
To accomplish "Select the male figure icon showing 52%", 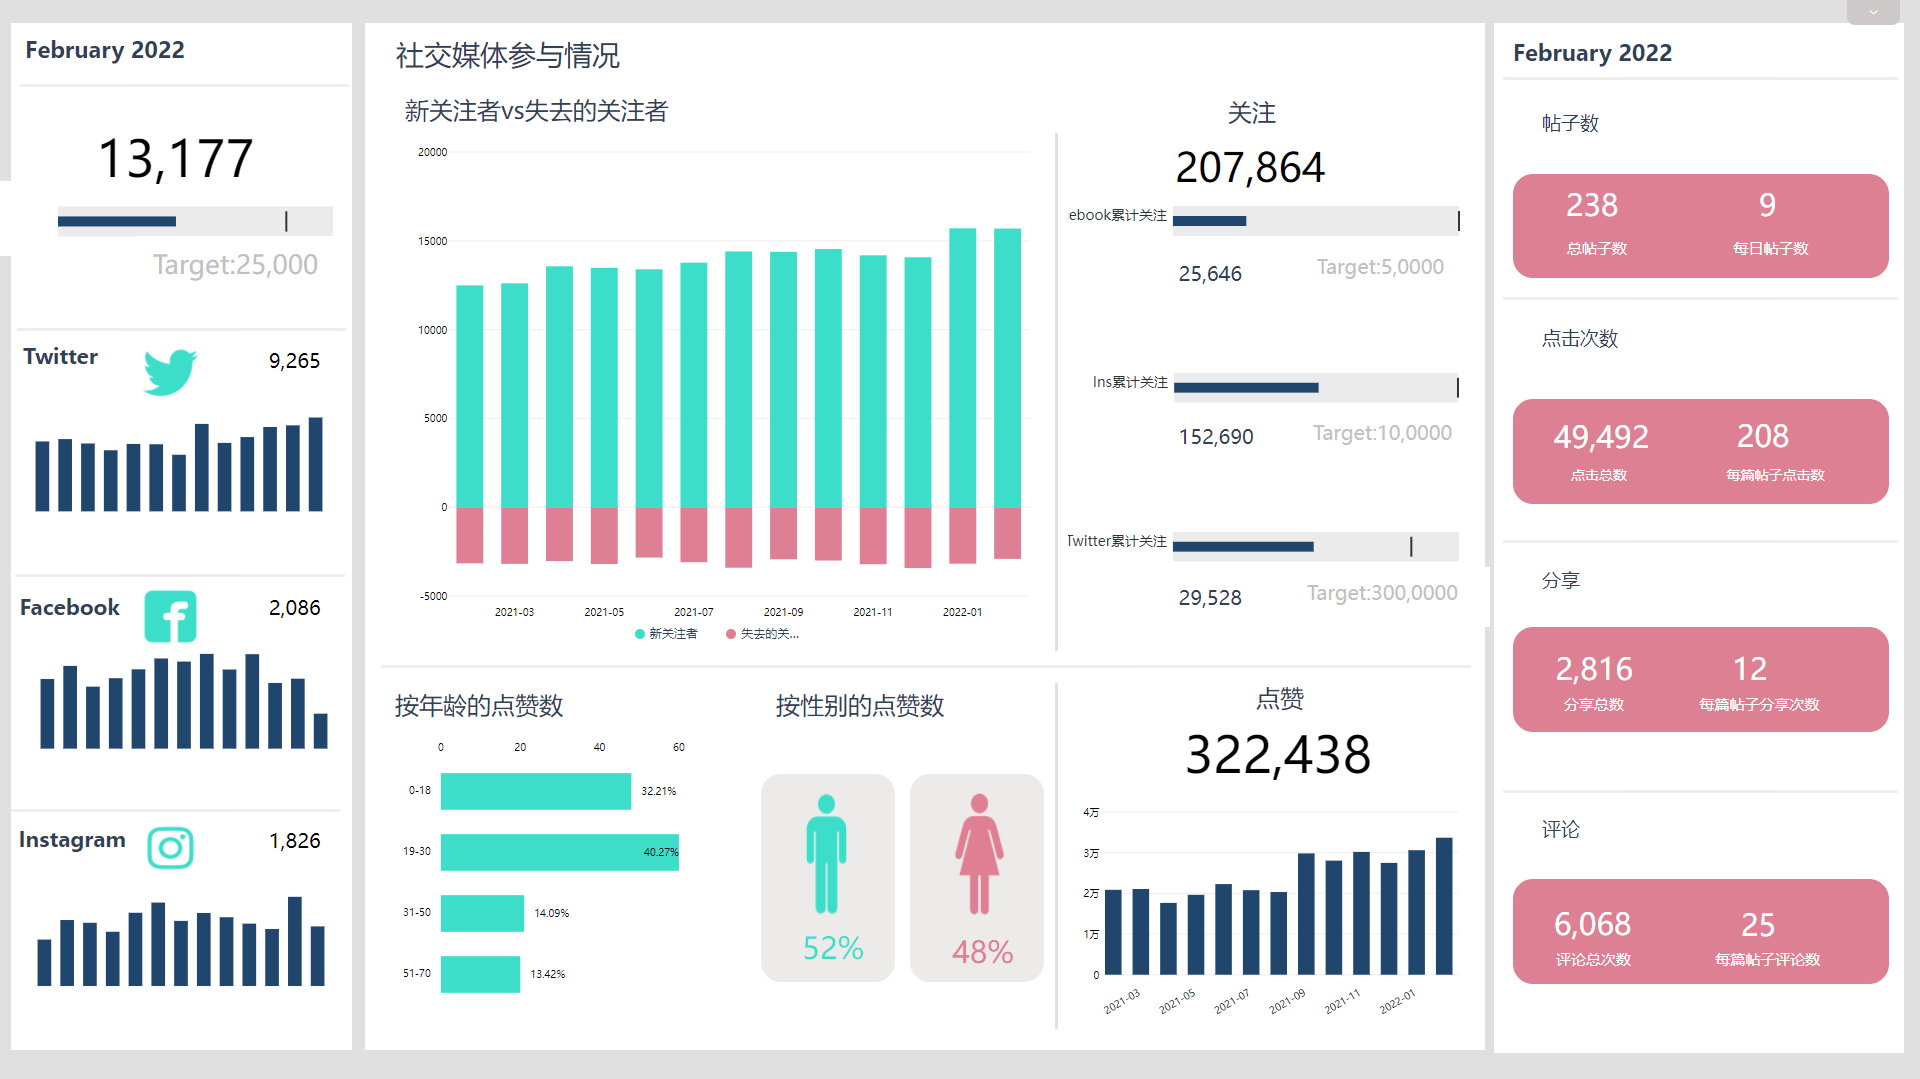I will (826, 855).
